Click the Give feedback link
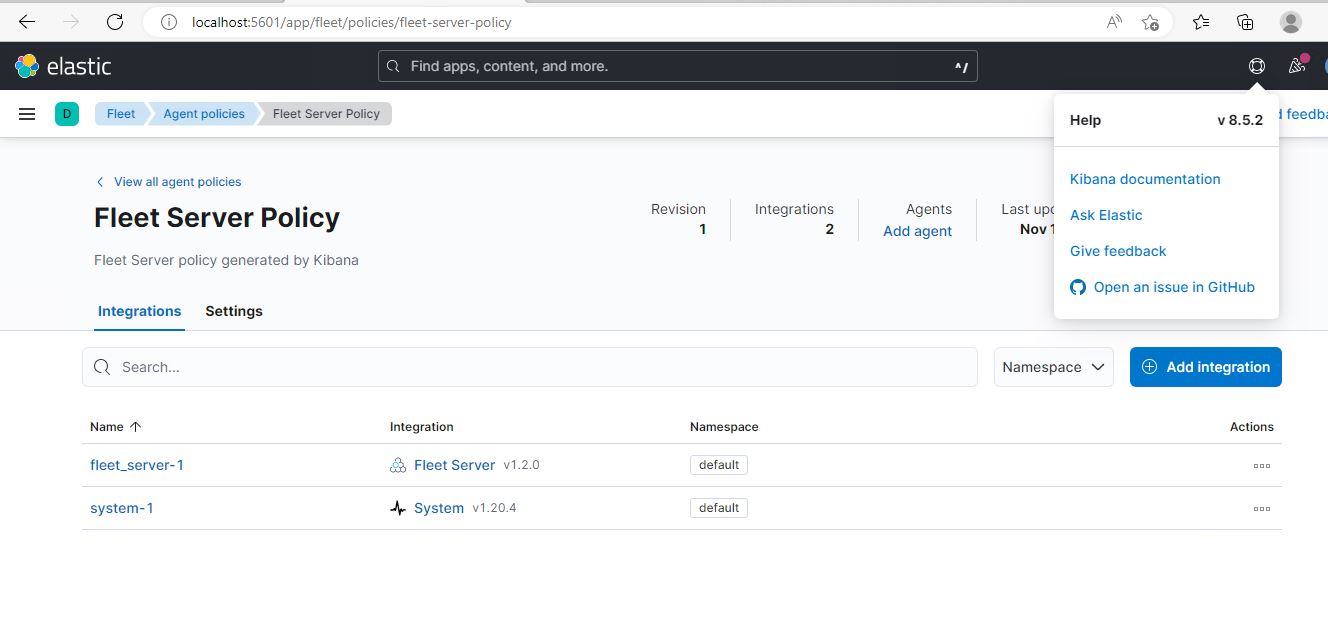 (1117, 251)
